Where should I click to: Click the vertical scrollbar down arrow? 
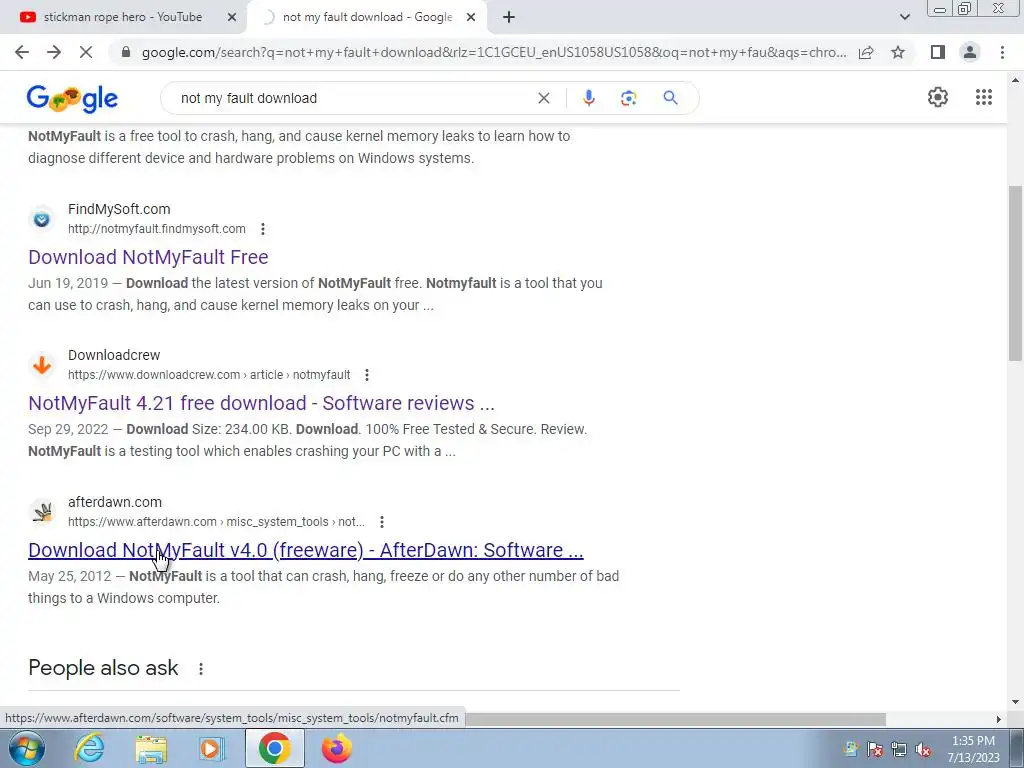click(1015, 703)
